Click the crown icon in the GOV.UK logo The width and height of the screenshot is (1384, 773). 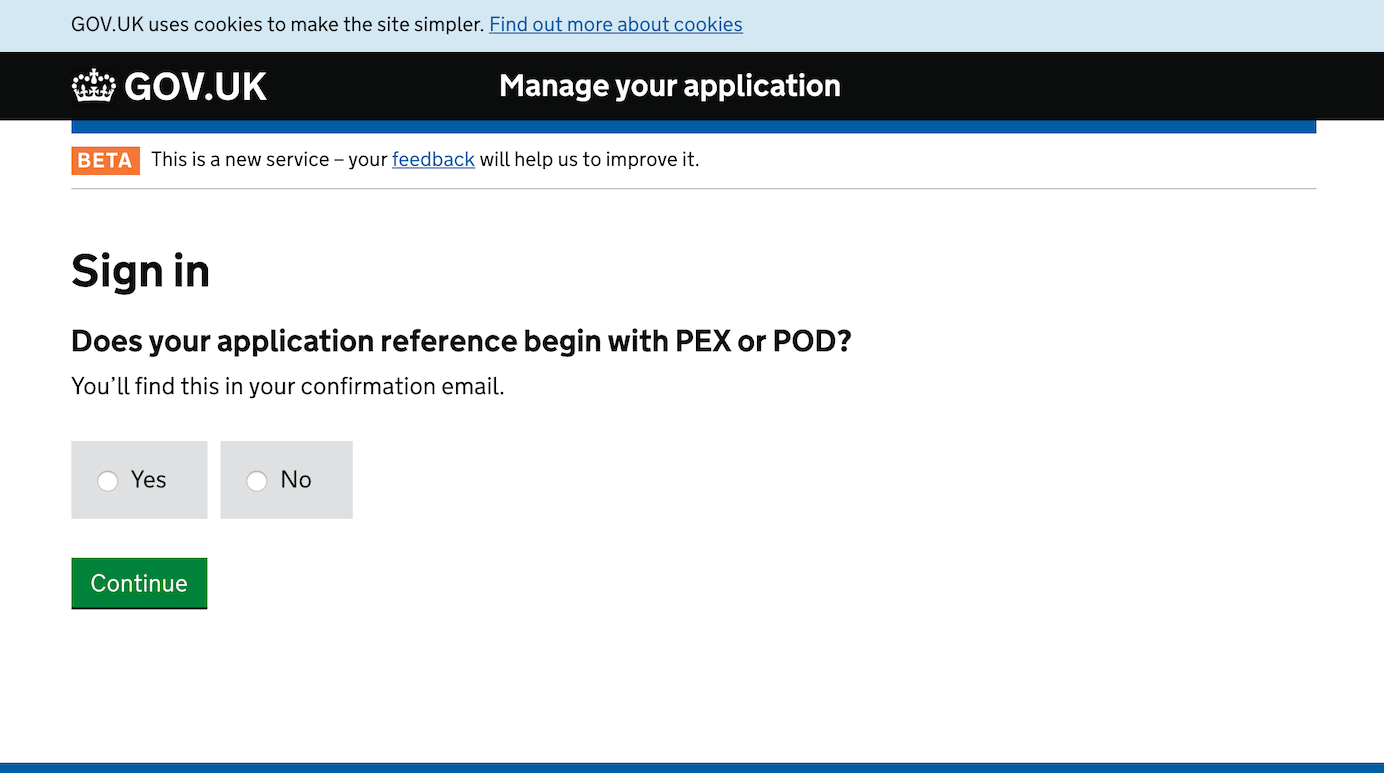(x=94, y=86)
